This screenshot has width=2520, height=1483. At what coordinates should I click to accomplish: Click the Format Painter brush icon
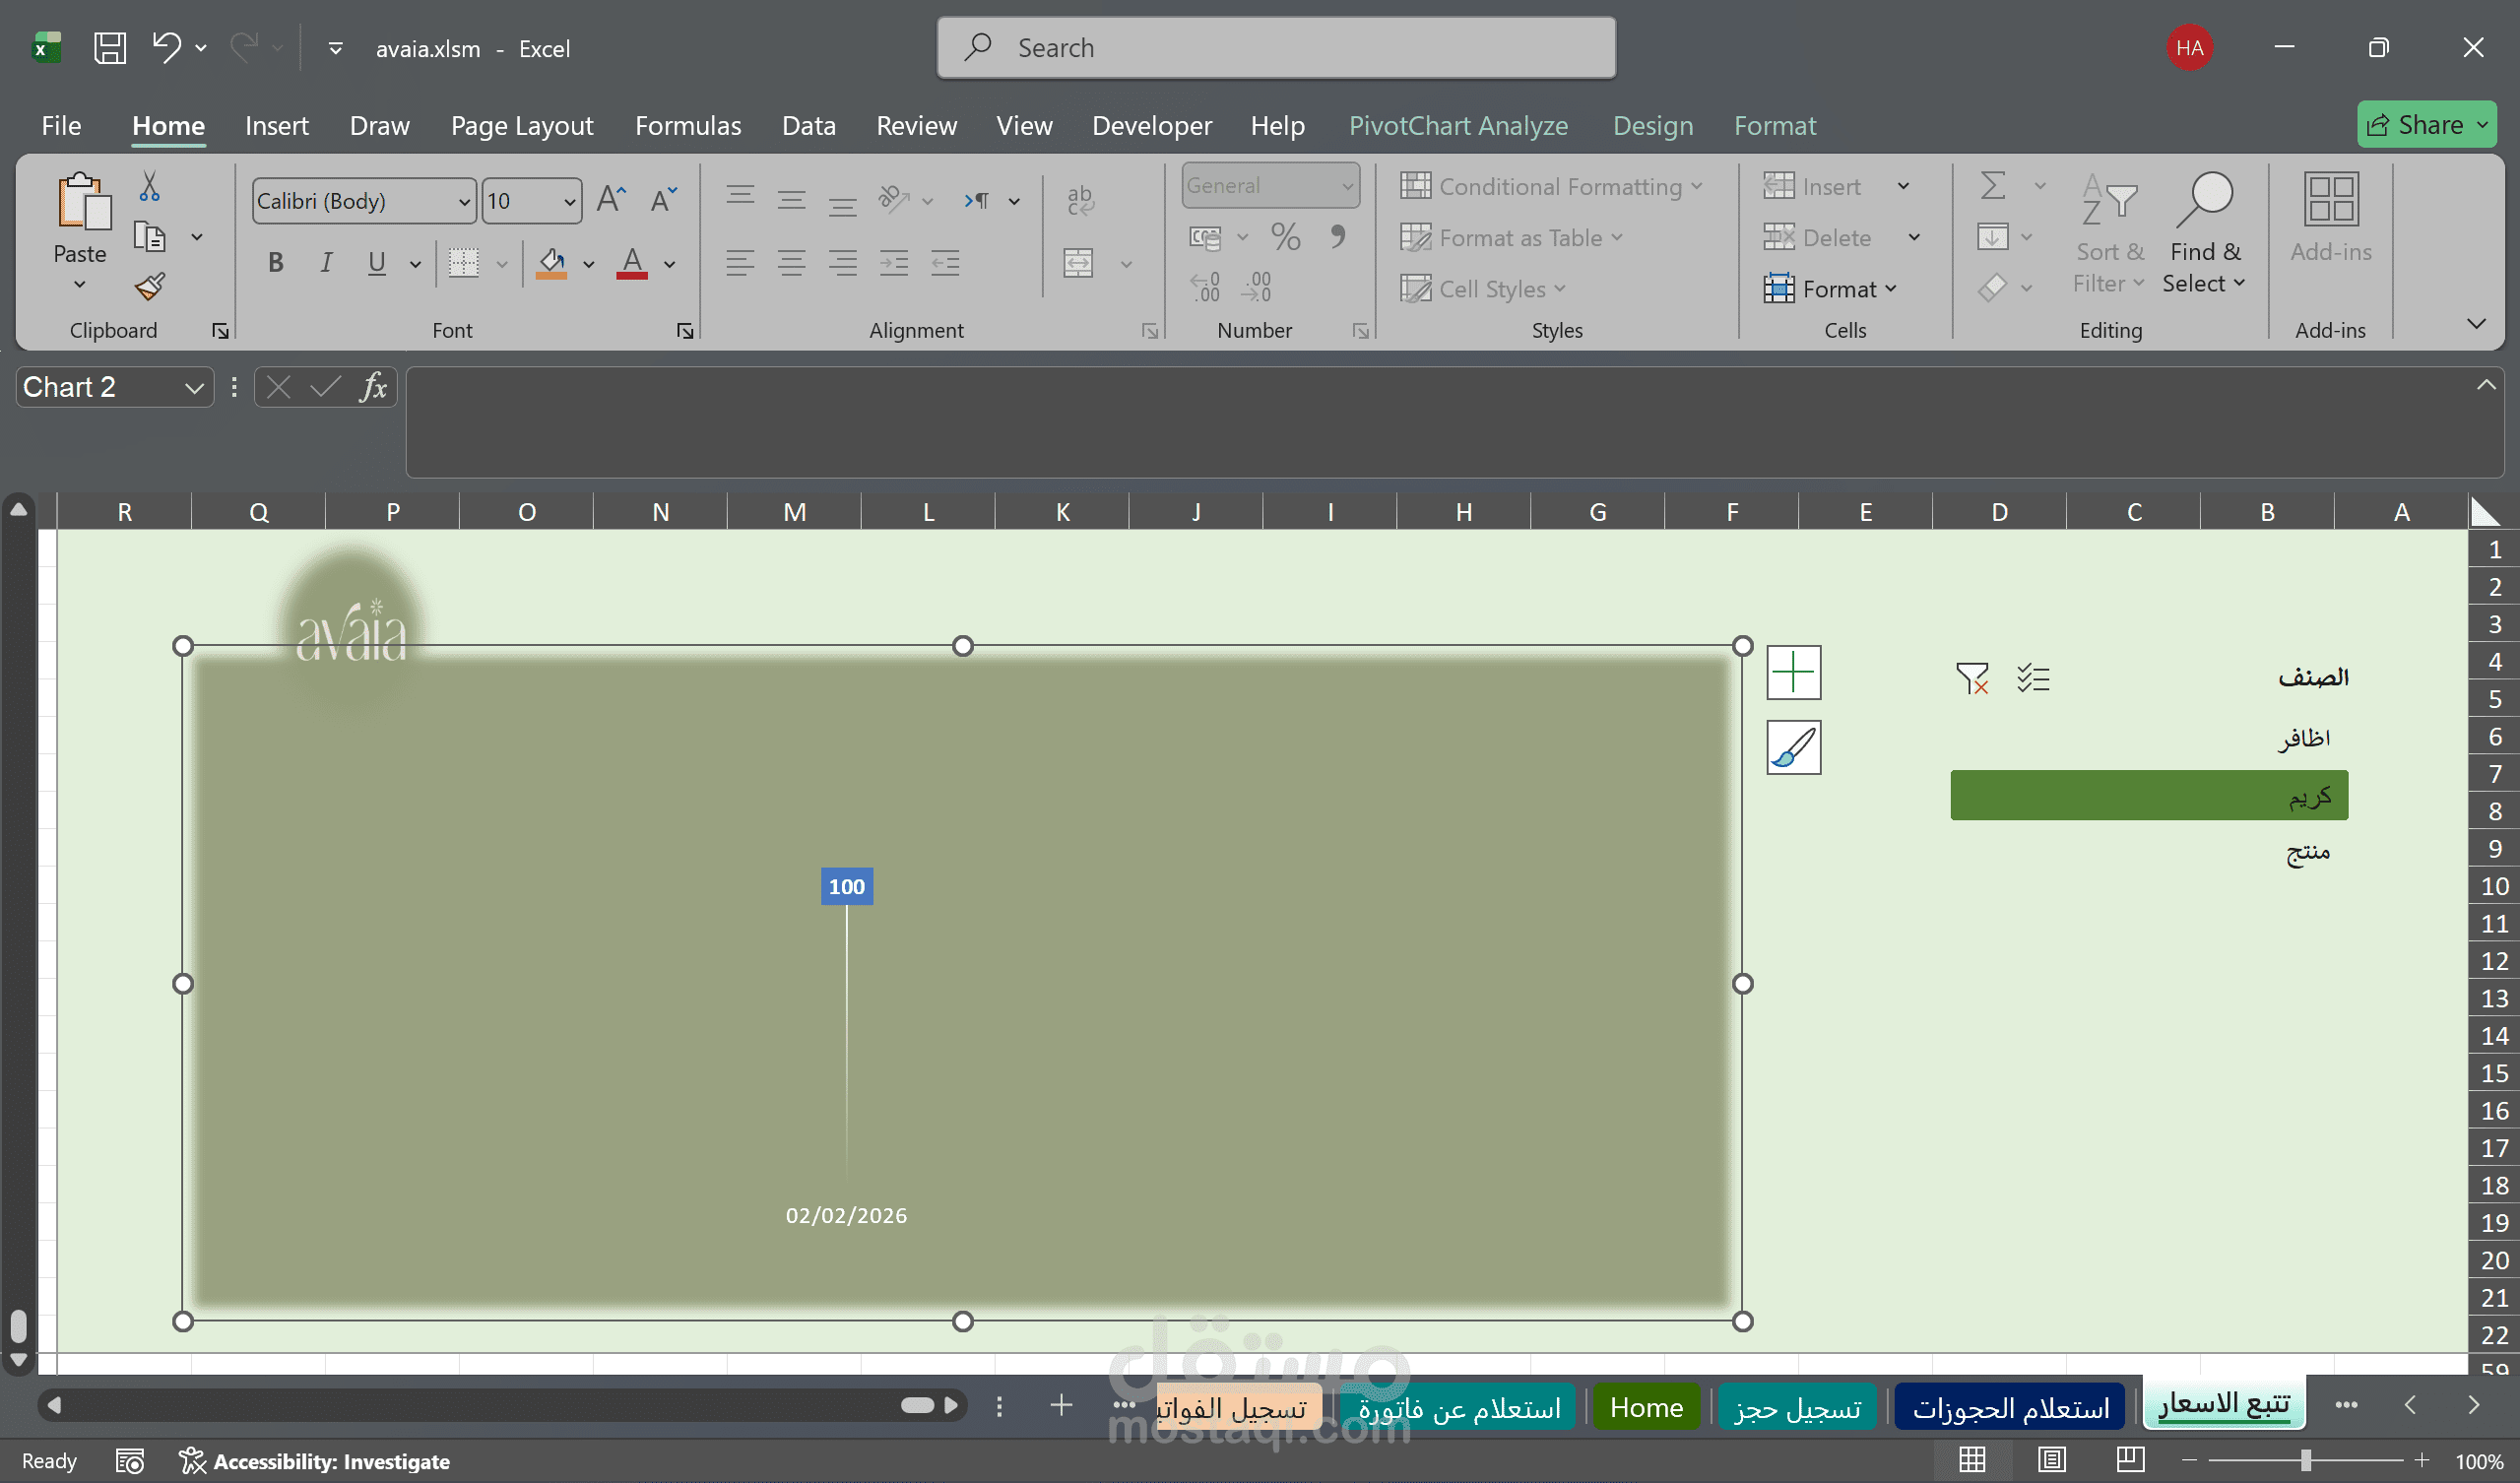150,287
